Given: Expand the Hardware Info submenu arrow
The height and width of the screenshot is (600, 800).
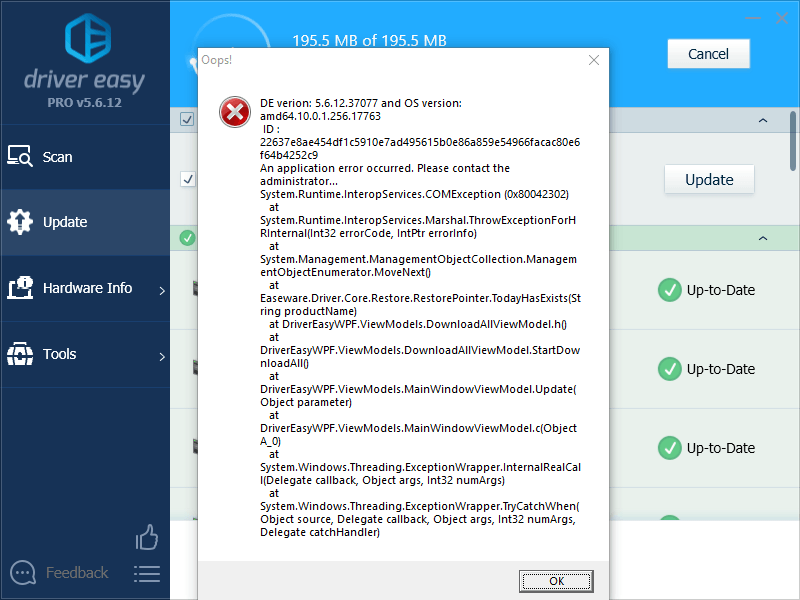Looking at the screenshot, I should [x=162, y=291].
